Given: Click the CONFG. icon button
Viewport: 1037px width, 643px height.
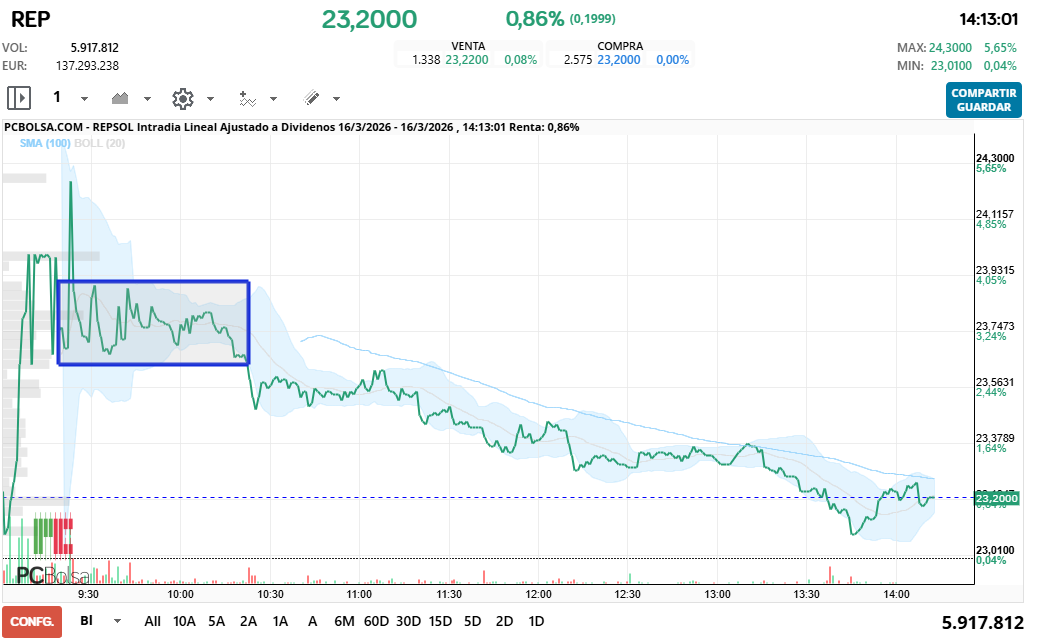Looking at the screenshot, I should coord(31,622).
